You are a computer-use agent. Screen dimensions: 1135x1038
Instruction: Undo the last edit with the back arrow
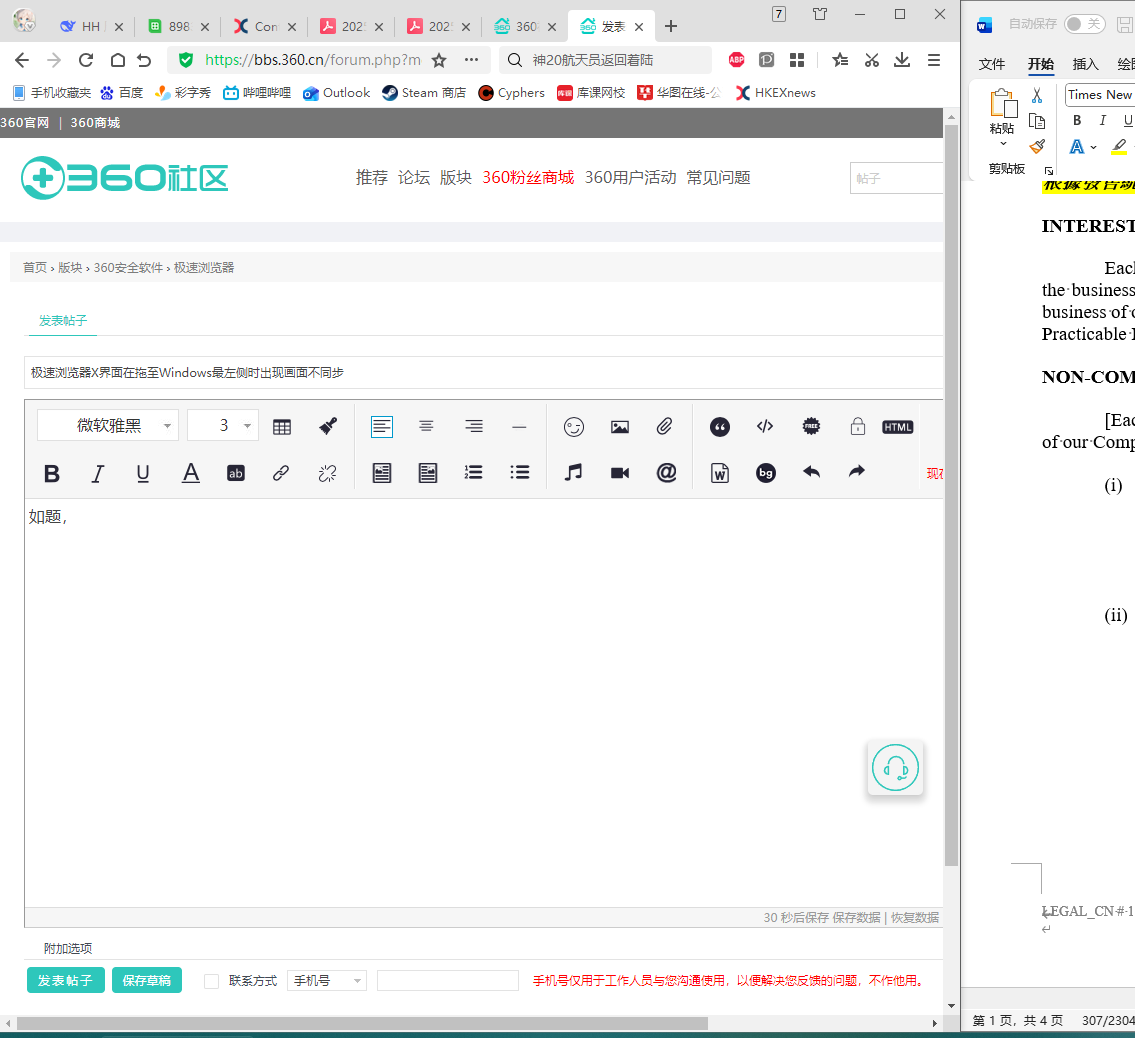811,472
